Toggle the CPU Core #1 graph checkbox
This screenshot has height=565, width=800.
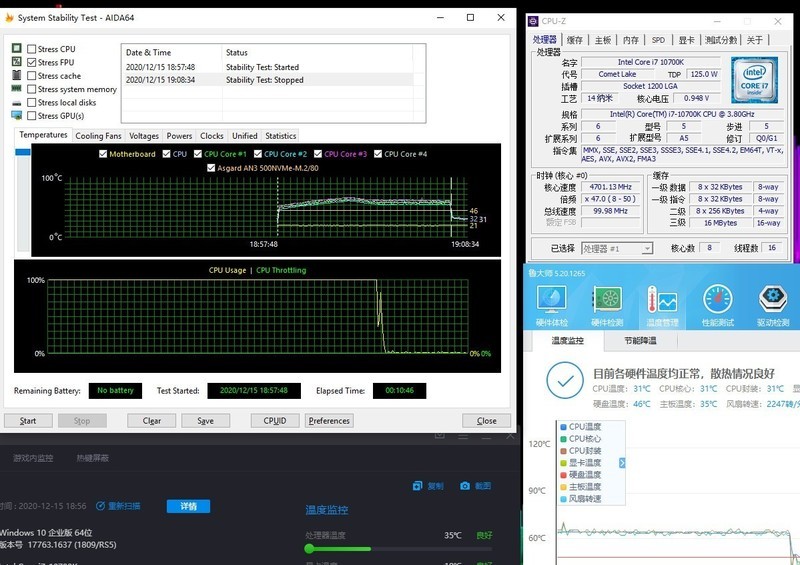[197, 154]
